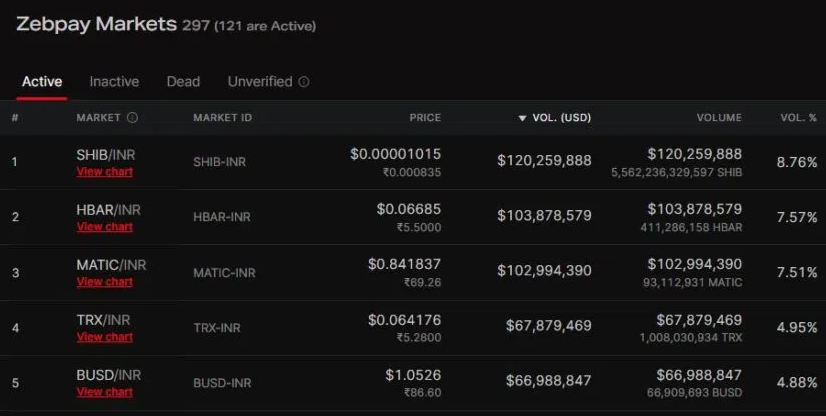Sort by VOL. % column header
Viewport: 826px width, 416px height.
coord(799,117)
